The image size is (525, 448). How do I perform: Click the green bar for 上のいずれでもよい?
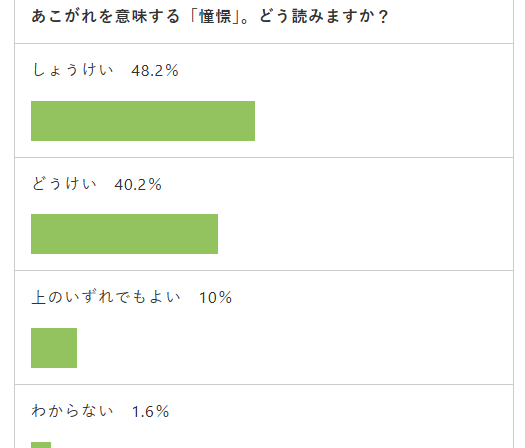pos(54,348)
